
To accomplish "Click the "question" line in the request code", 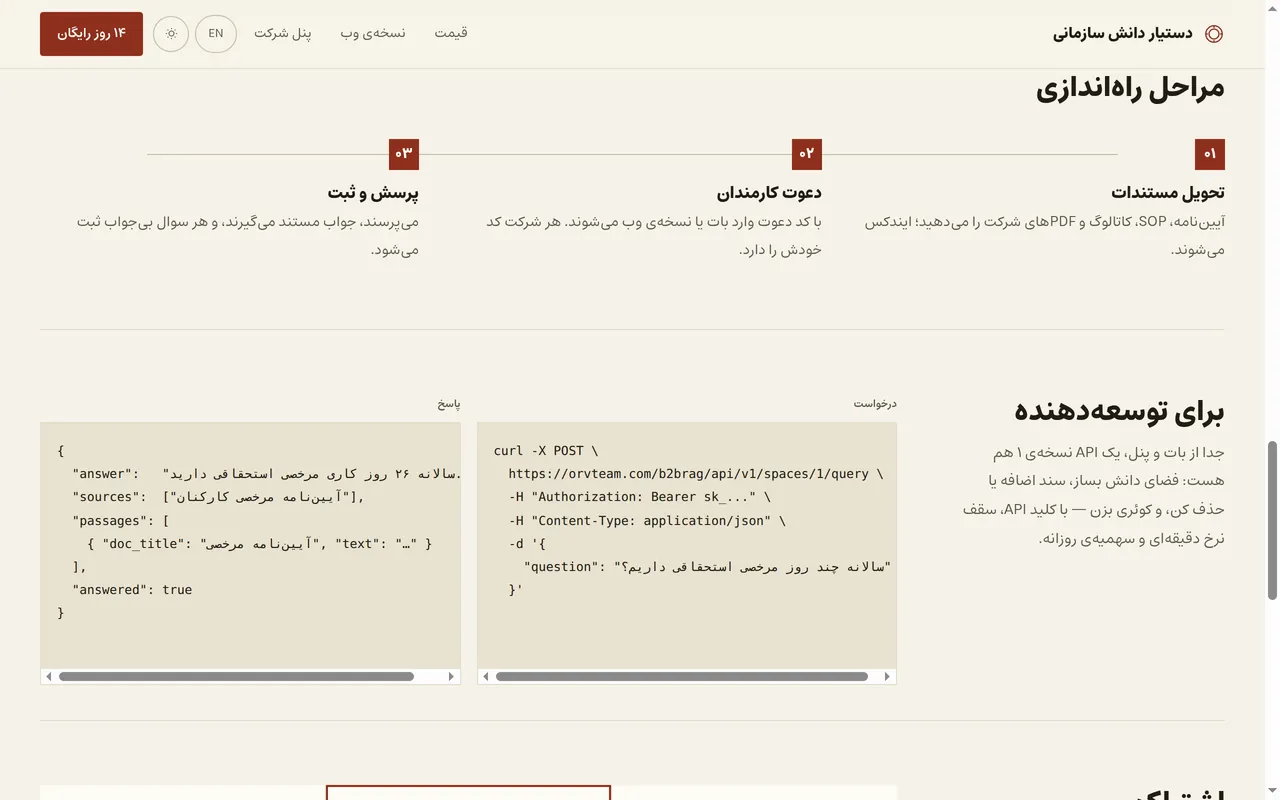I will [707, 567].
